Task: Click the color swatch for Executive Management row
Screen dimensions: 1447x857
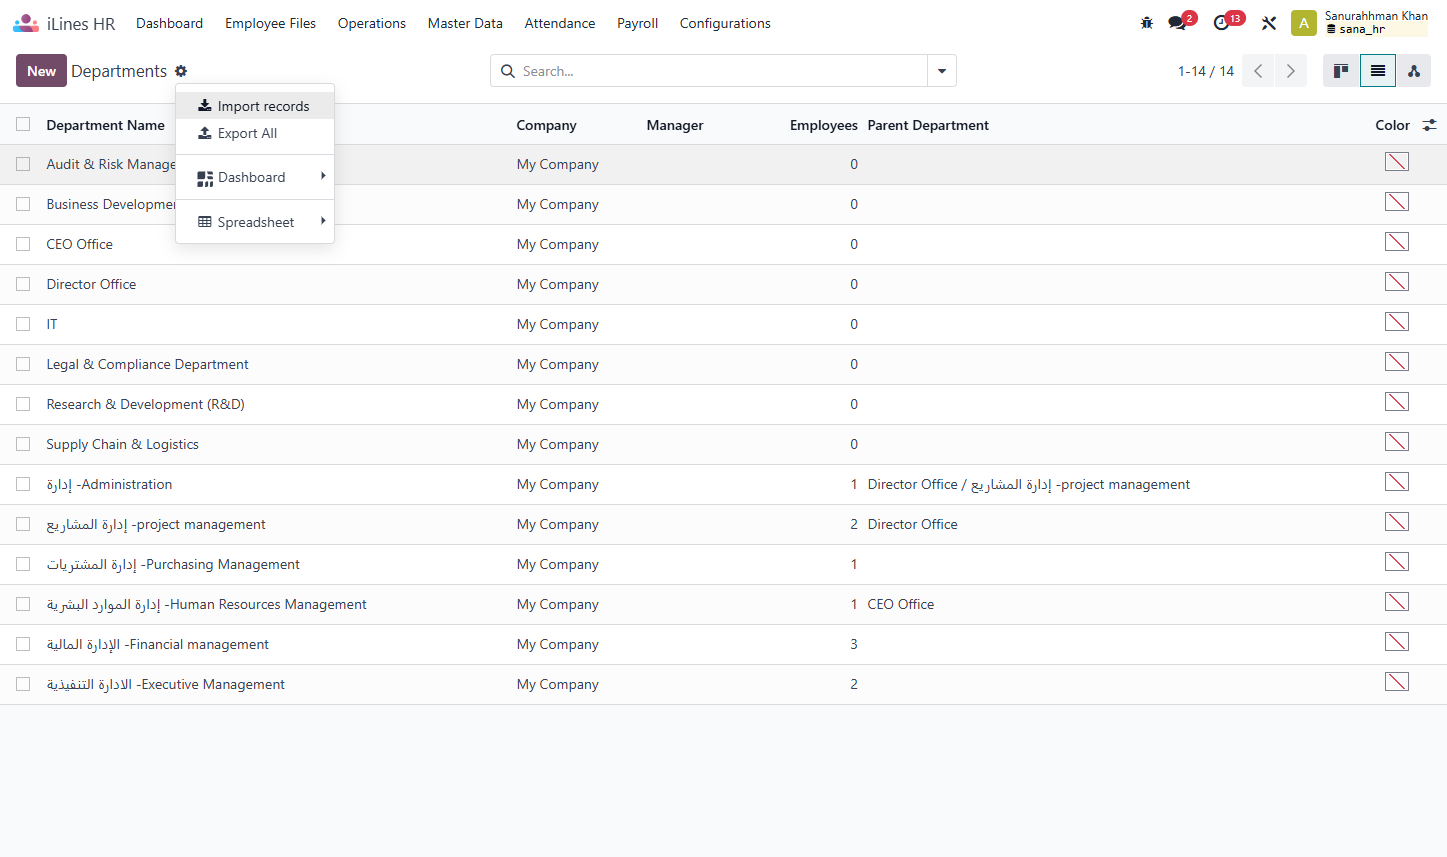Action: point(1397,682)
